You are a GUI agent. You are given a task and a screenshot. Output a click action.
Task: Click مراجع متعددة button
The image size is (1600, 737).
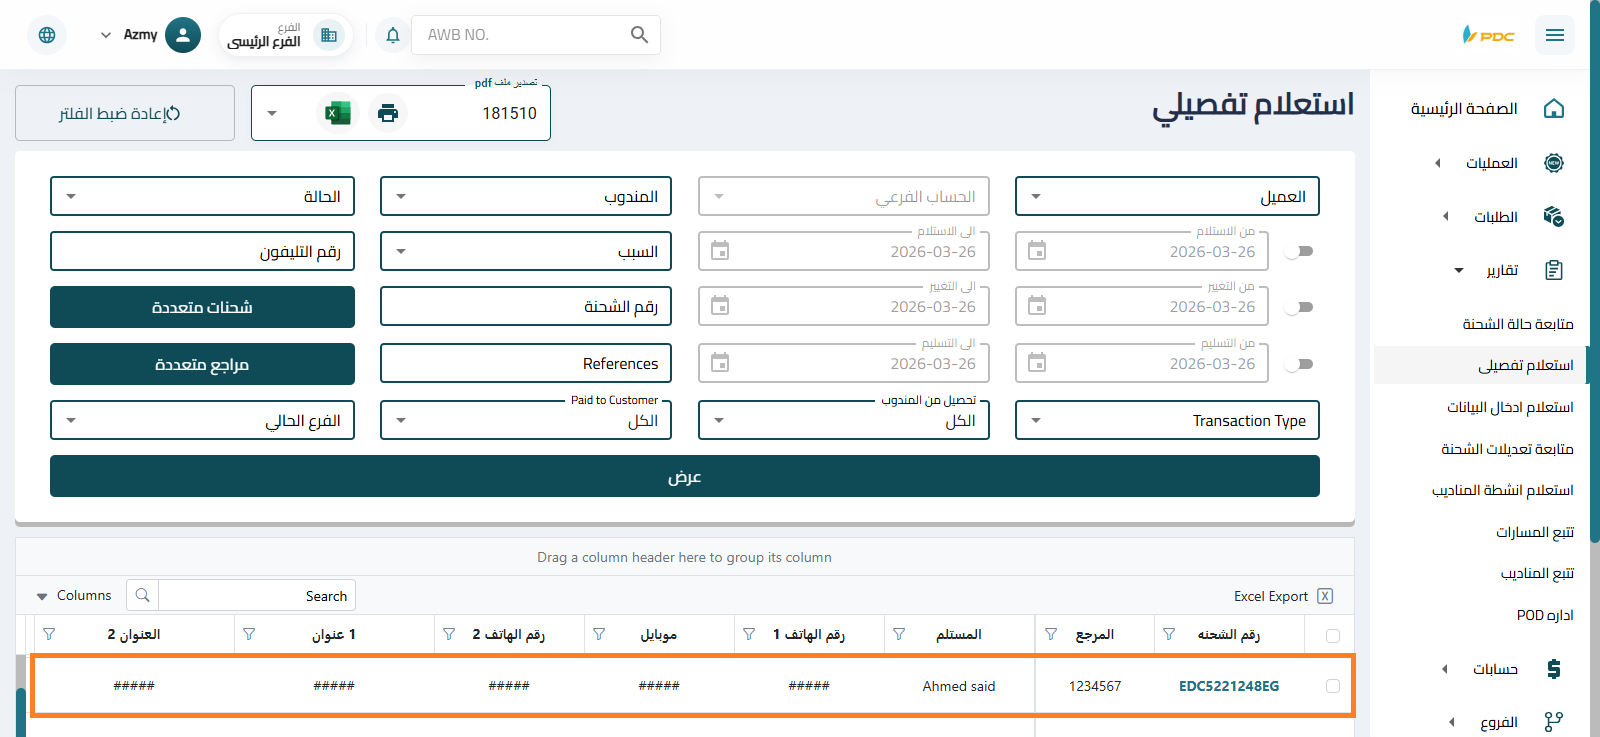pos(202,364)
